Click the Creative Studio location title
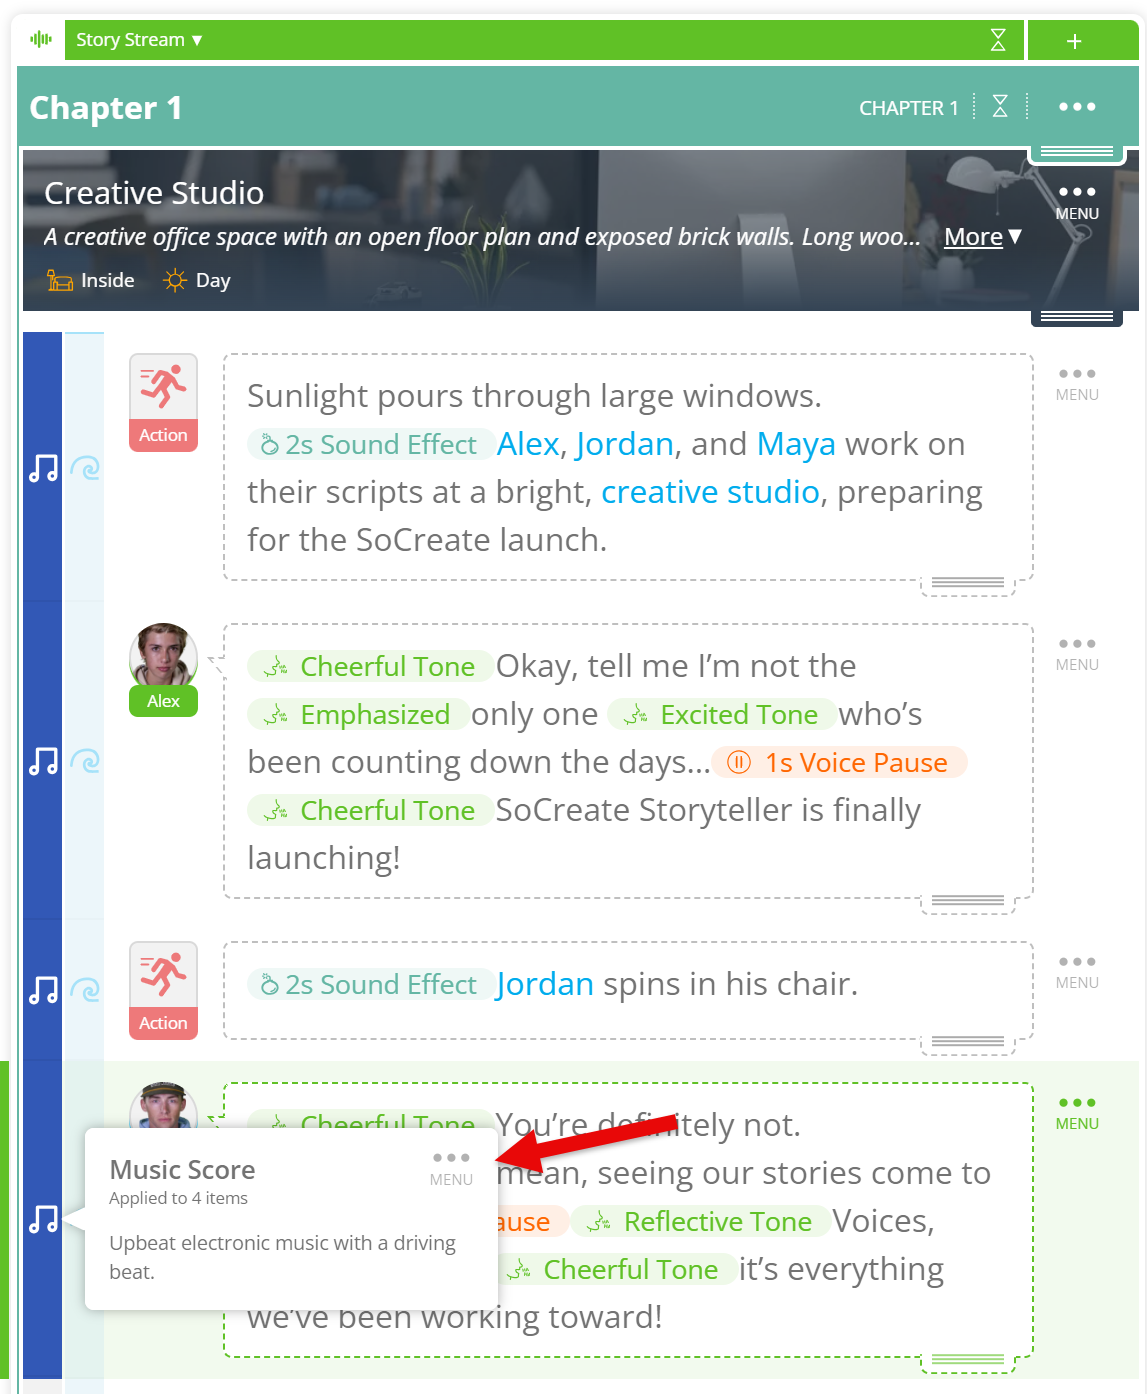 154,193
